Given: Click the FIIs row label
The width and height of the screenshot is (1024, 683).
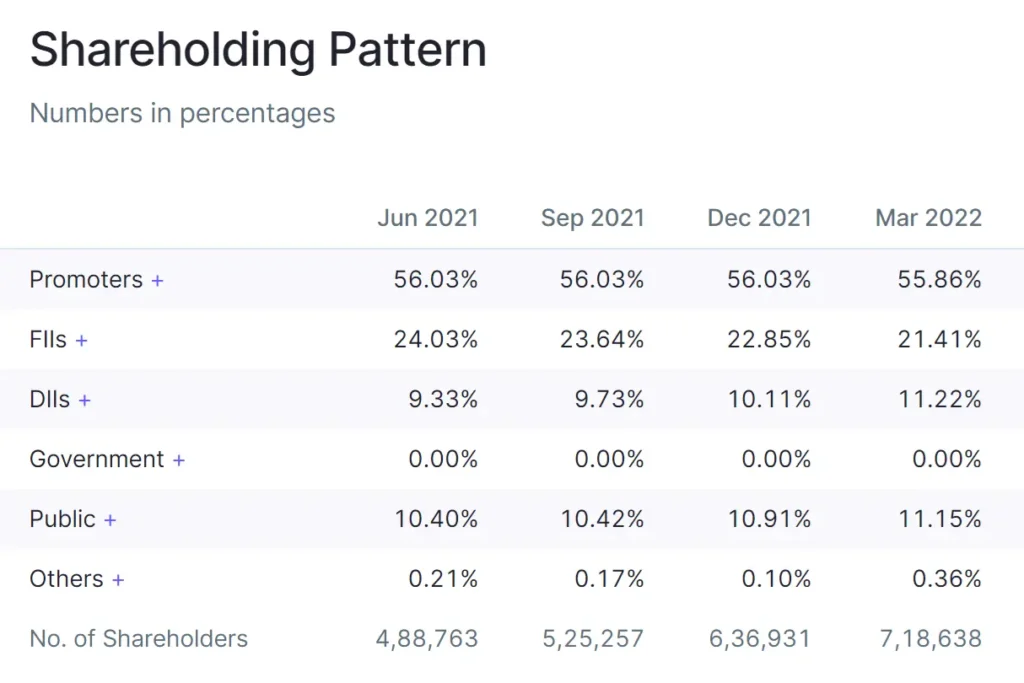Looking at the screenshot, I should tap(48, 340).
